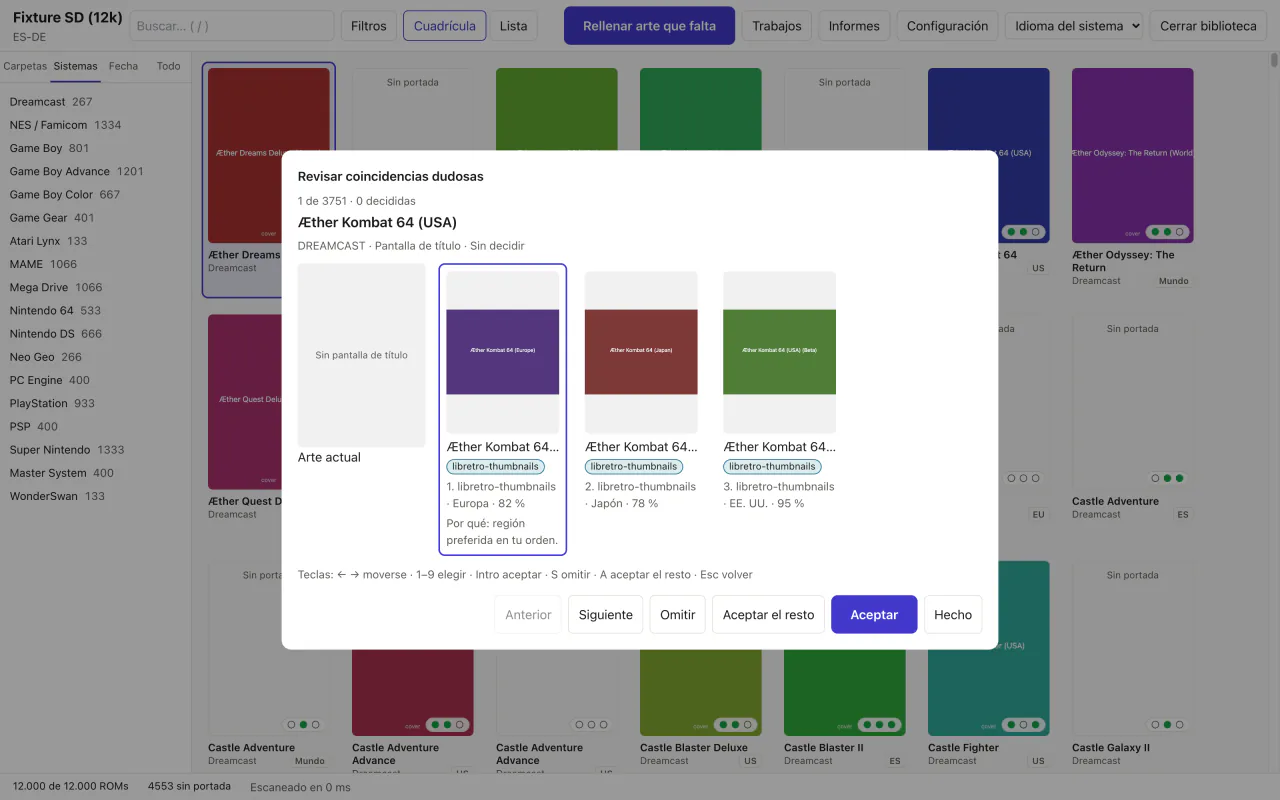Open the Castle Galaxy II card
Image resolution: width=1280 pixels, height=800 pixels.
coord(1133,665)
